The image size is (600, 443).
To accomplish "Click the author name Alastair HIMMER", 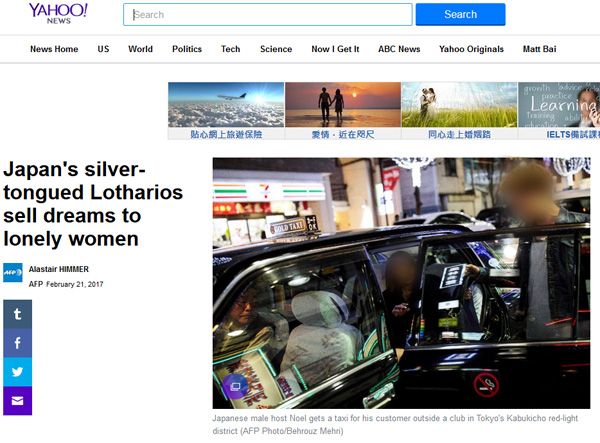I will [59, 269].
